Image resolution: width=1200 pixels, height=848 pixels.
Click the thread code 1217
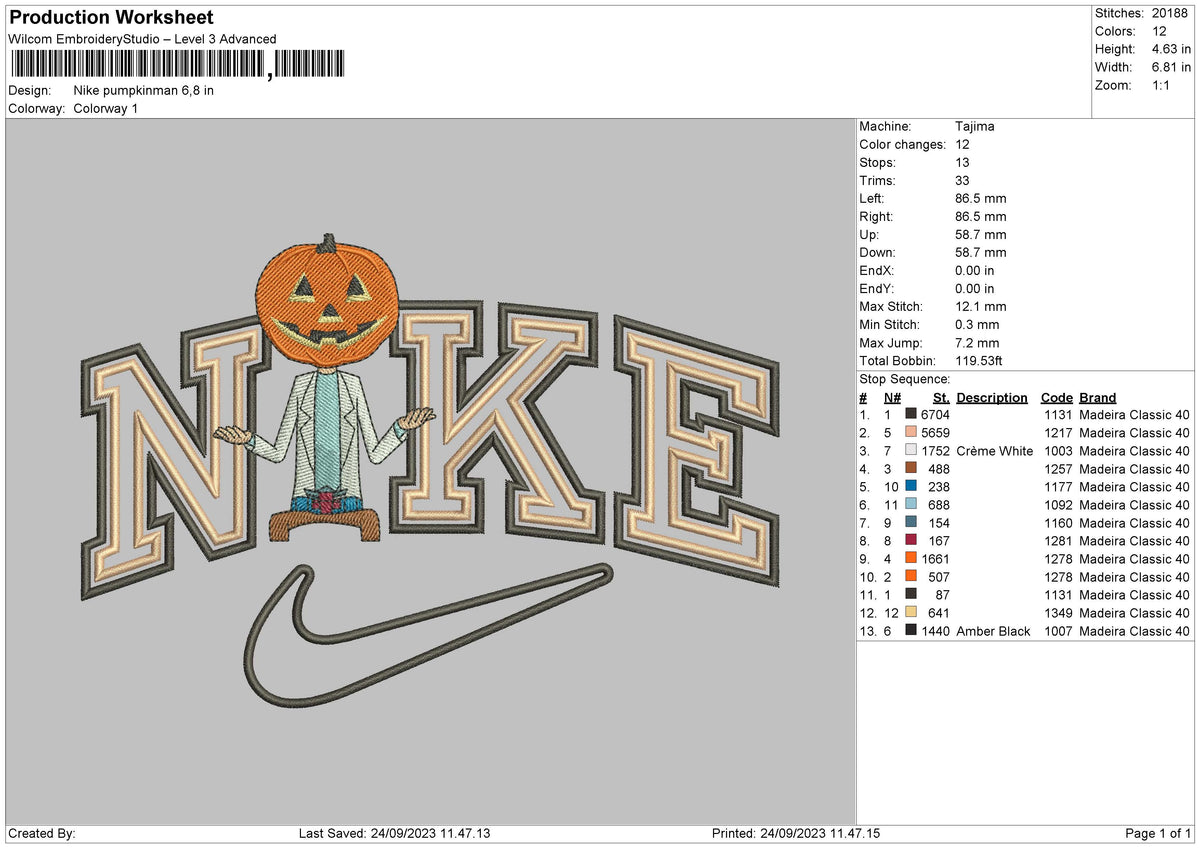point(1057,433)
